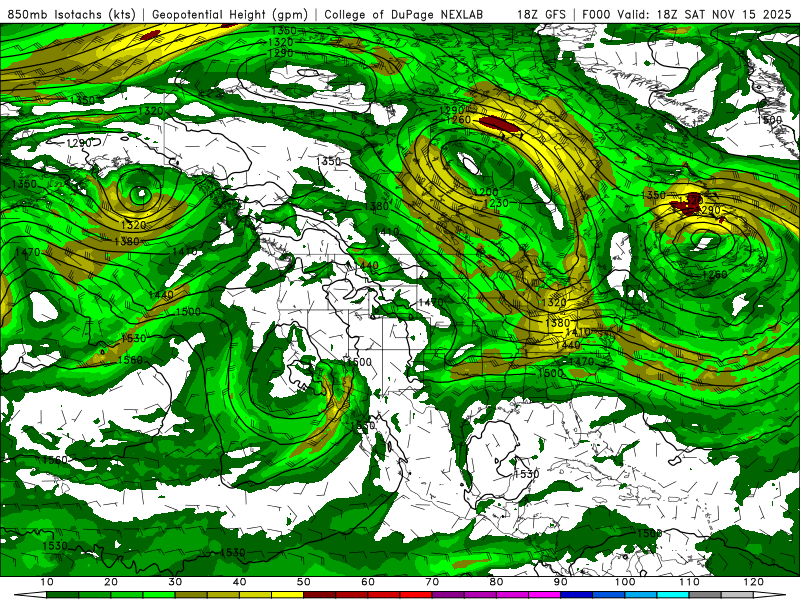Image resolution: width=800 pixels, height=600 pixels.
Task: Click the olive swatch just after 30
Action: [x=191, y=595]
